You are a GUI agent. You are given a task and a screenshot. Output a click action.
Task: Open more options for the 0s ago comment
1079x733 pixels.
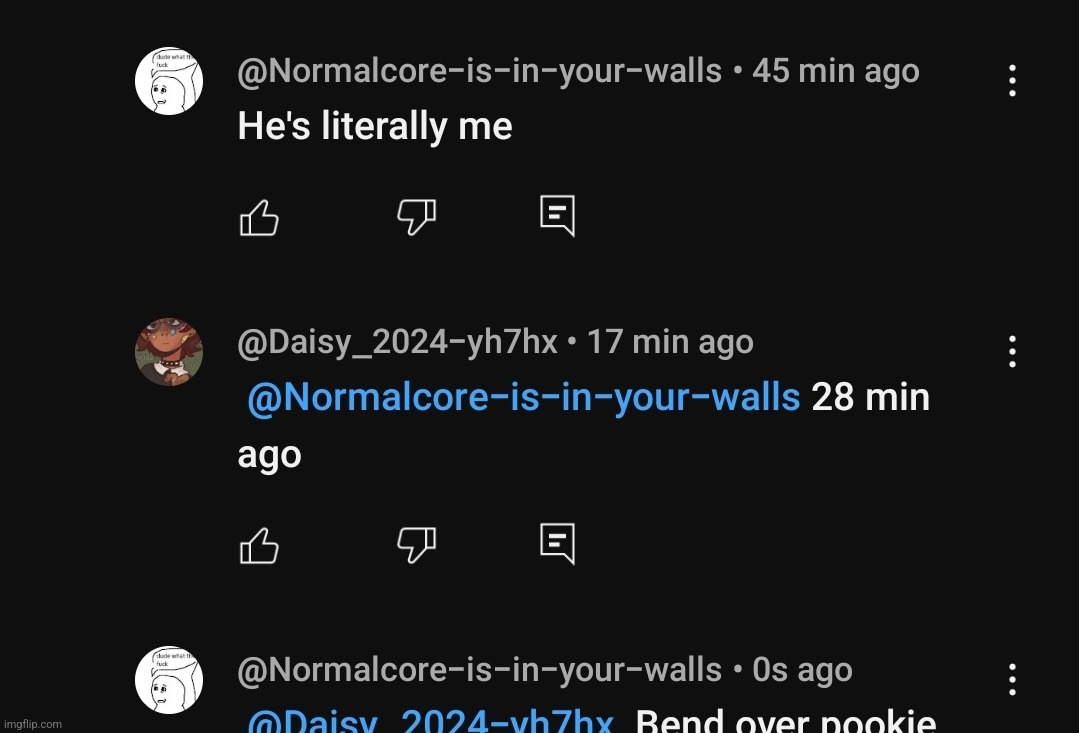(x=1012, y=680)
